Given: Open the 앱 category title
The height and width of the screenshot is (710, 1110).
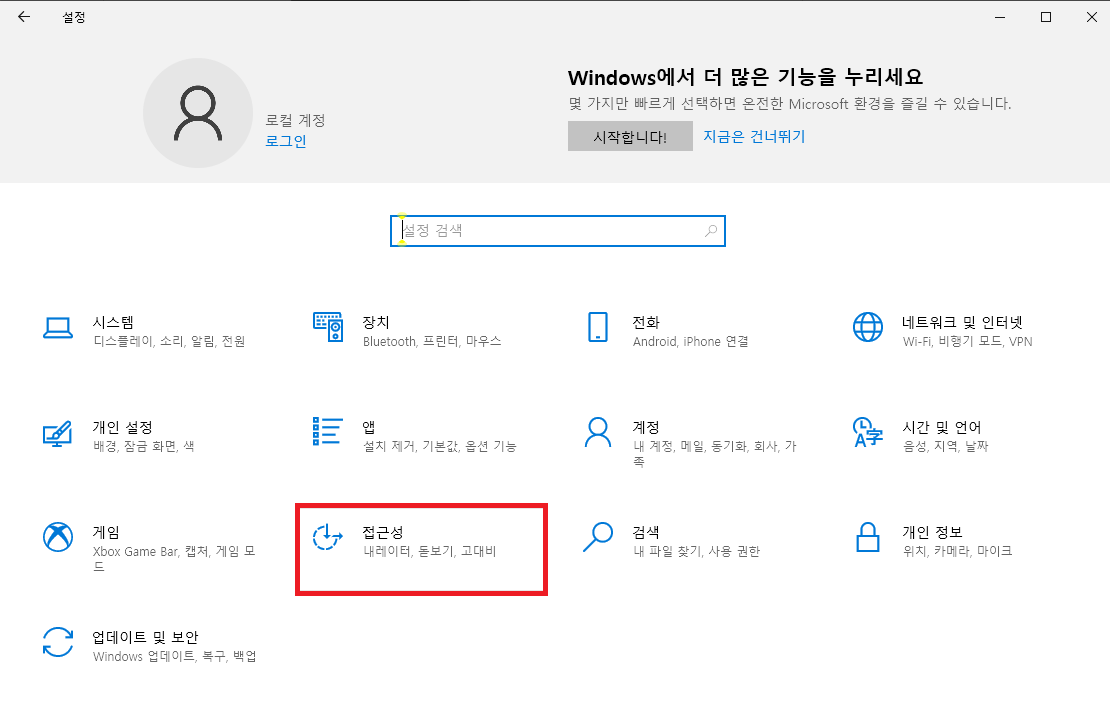Looking at the screenshot, I should point(369,427).
